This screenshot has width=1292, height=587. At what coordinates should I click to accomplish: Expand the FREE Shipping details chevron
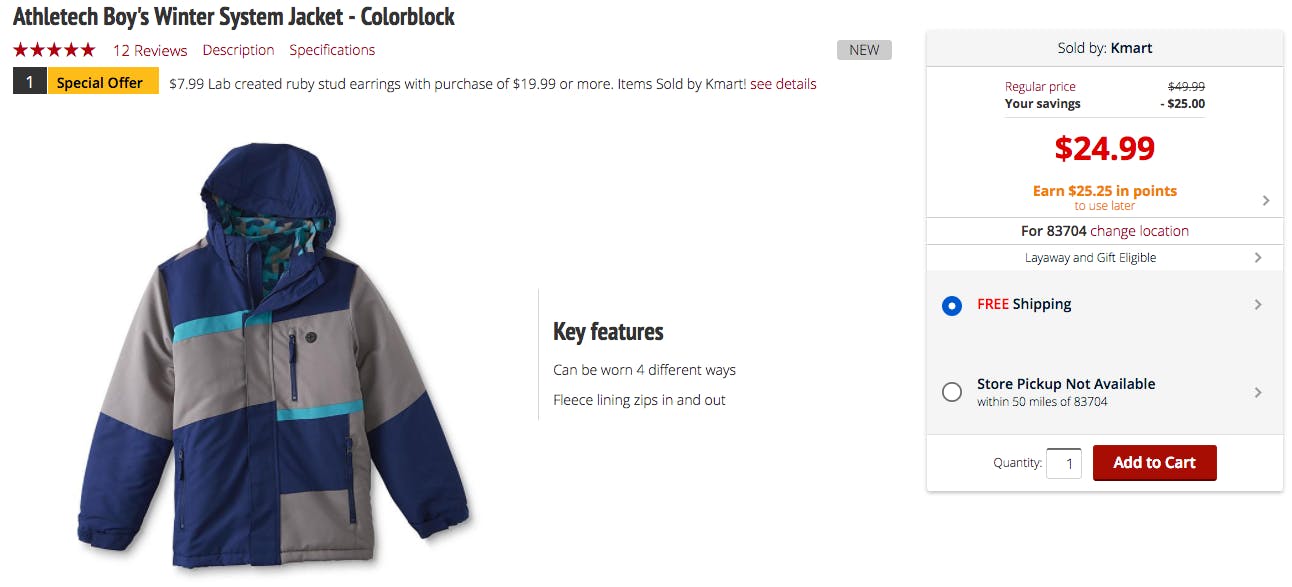(x=1258, y=304)
